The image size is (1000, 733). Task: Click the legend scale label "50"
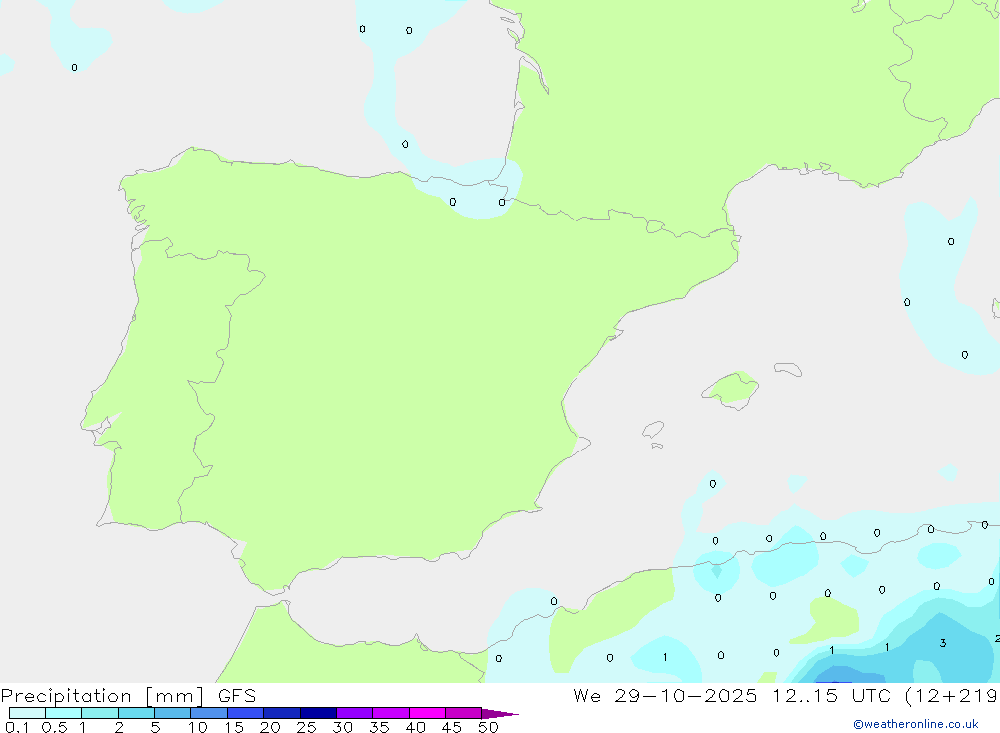(489, 727)
